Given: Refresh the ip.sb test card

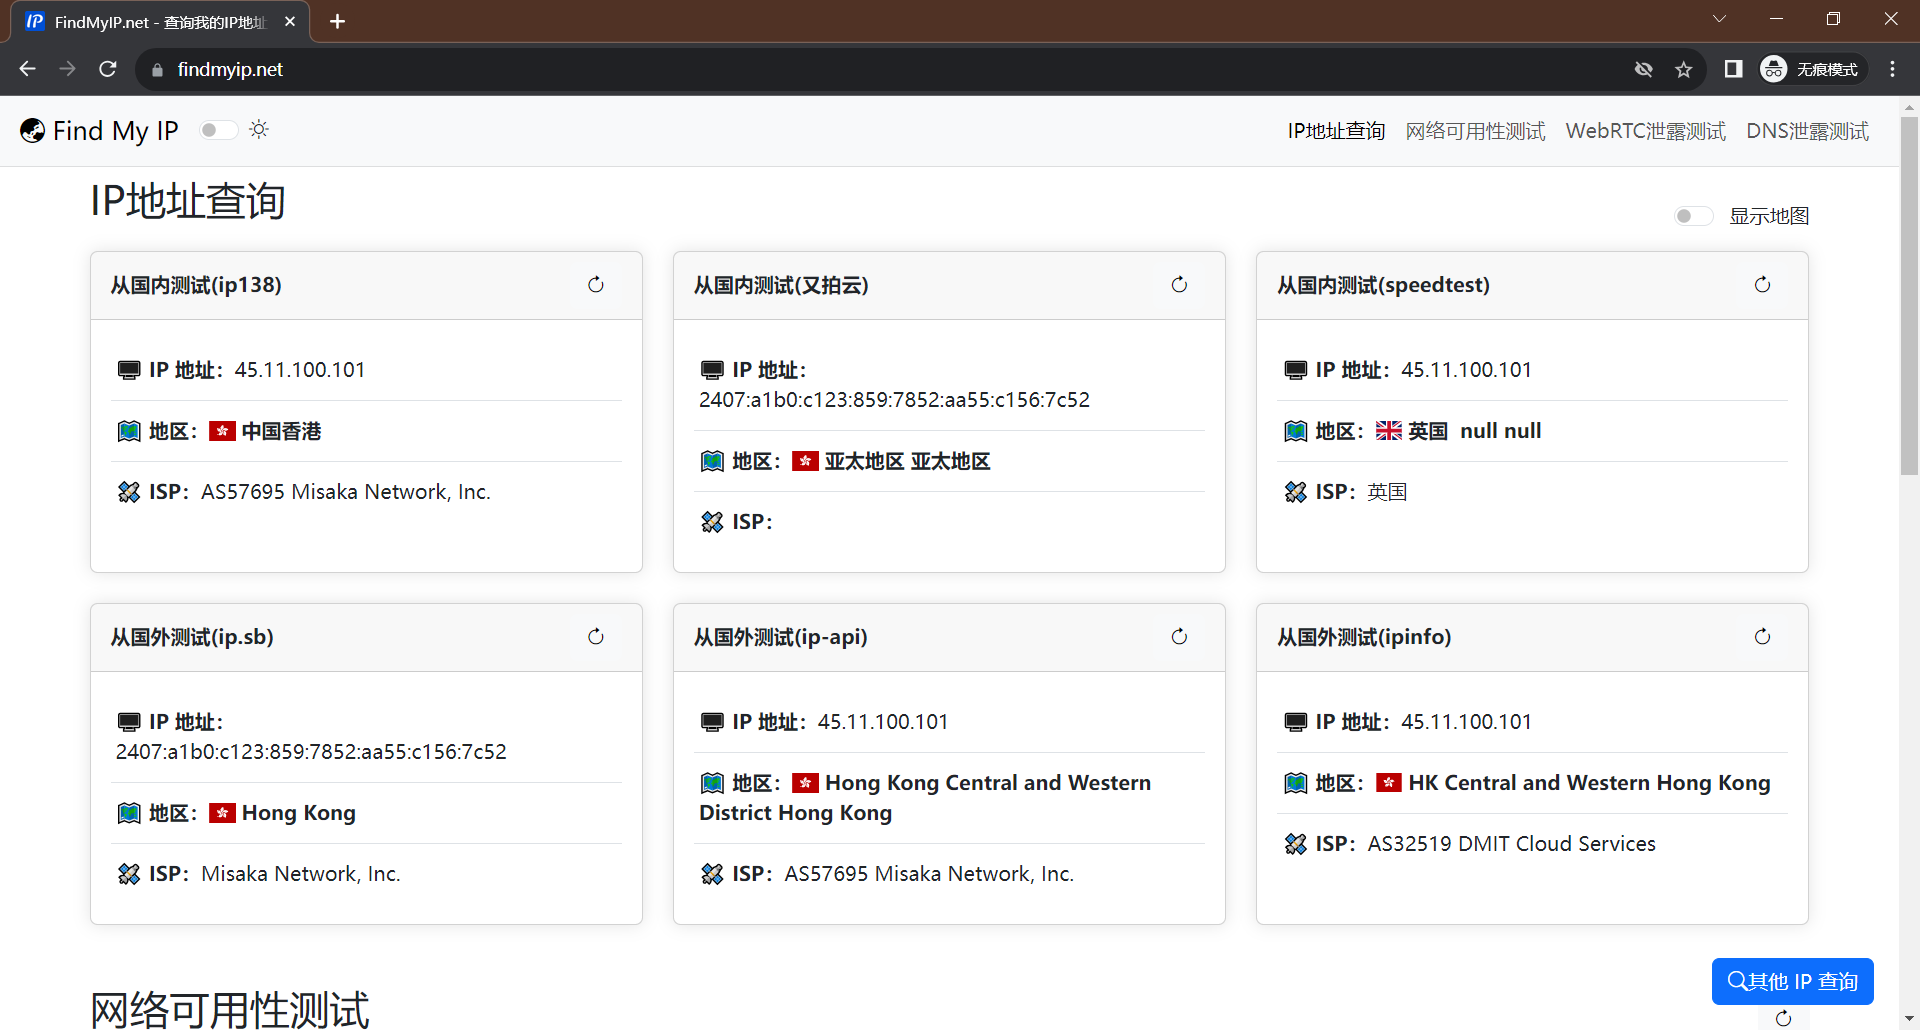Looking at the screenshot, I should point(596,637).
